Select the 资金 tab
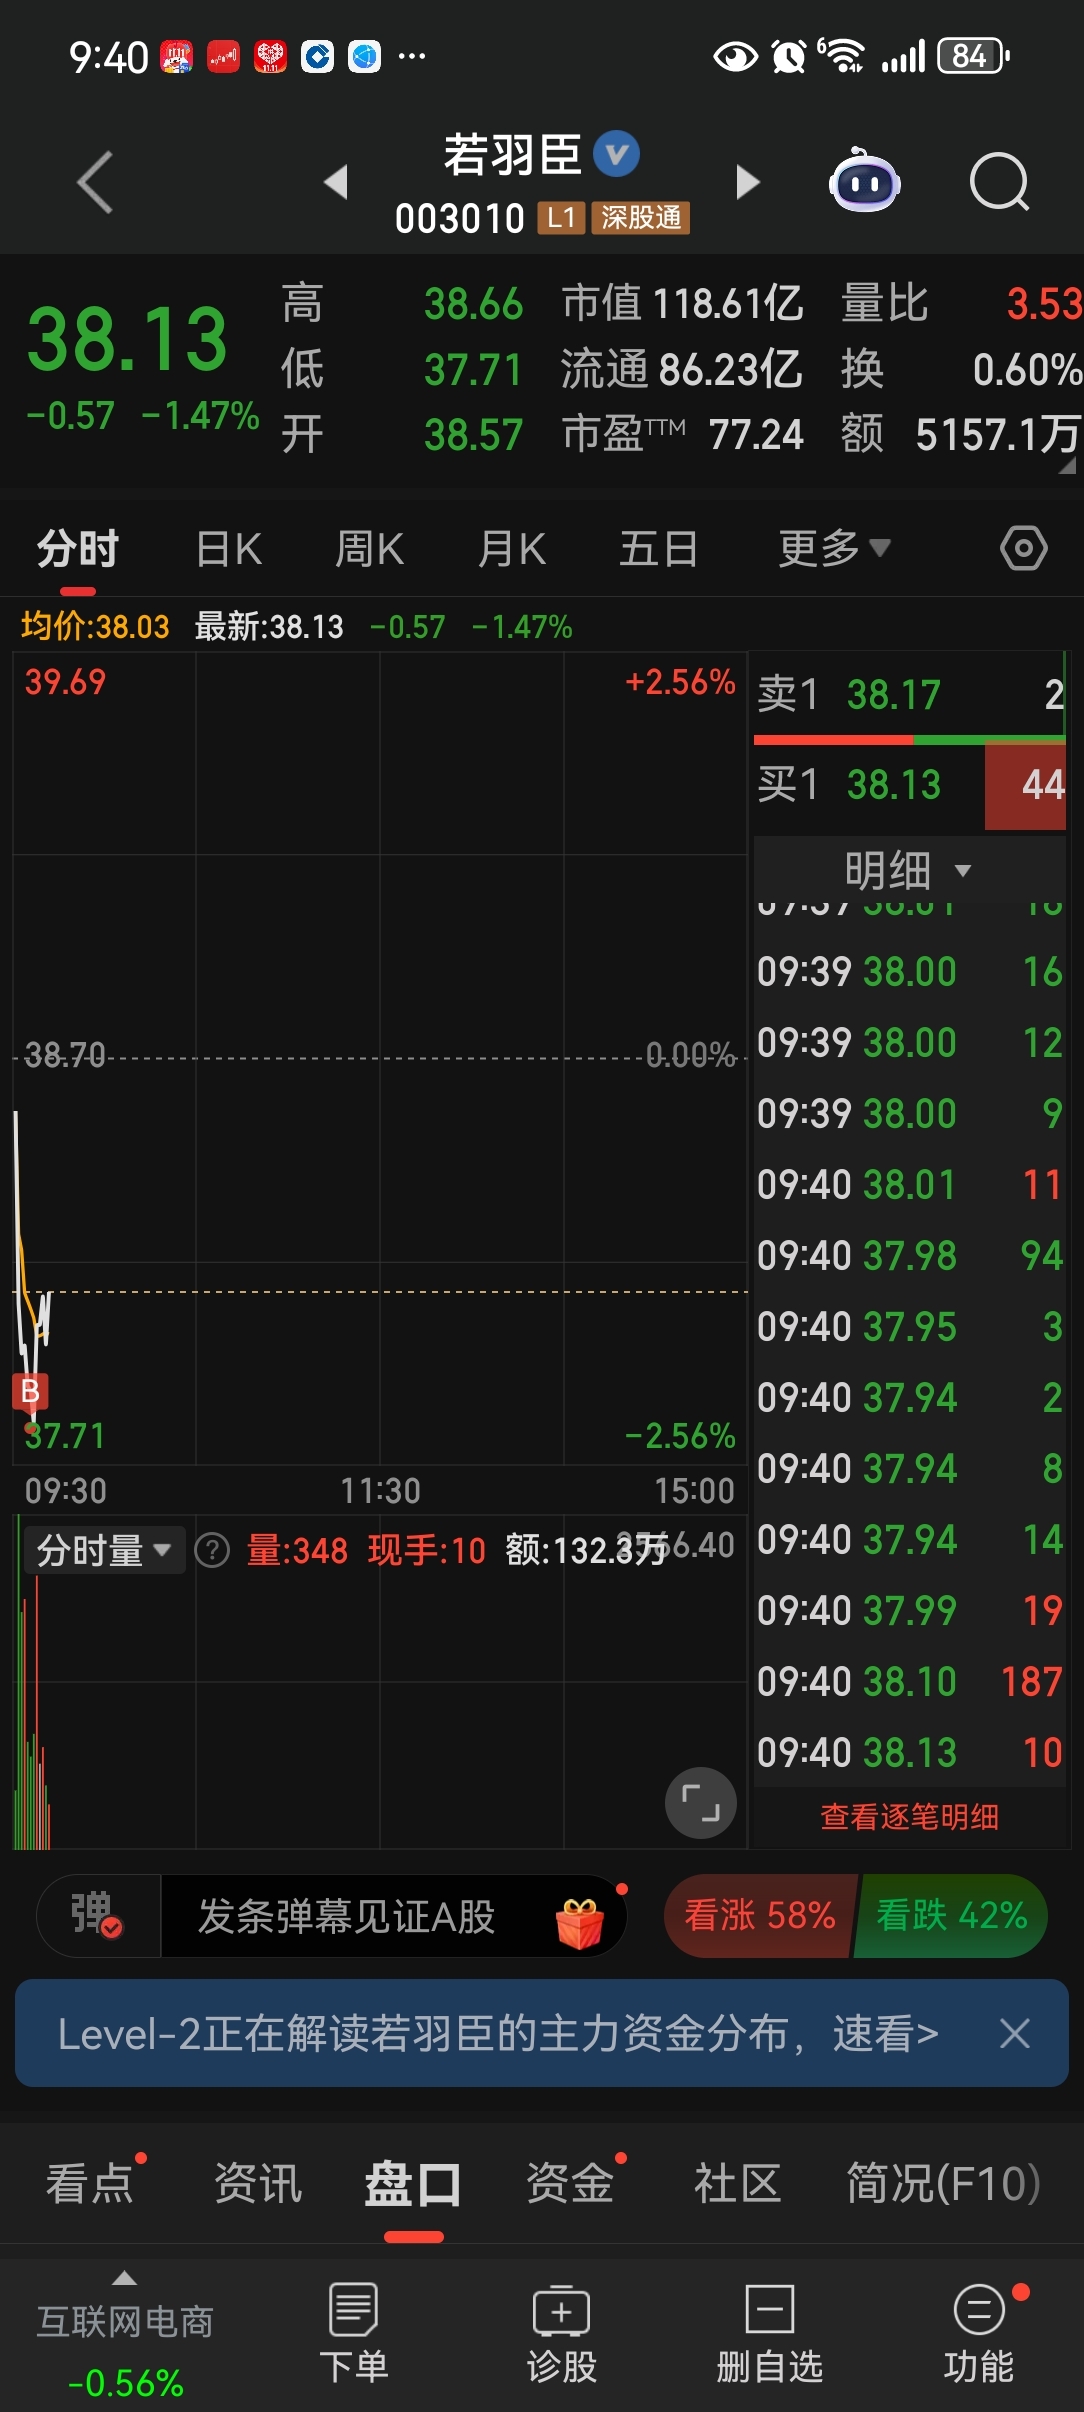1084x2412 pixels. (x=570, y=2182)
